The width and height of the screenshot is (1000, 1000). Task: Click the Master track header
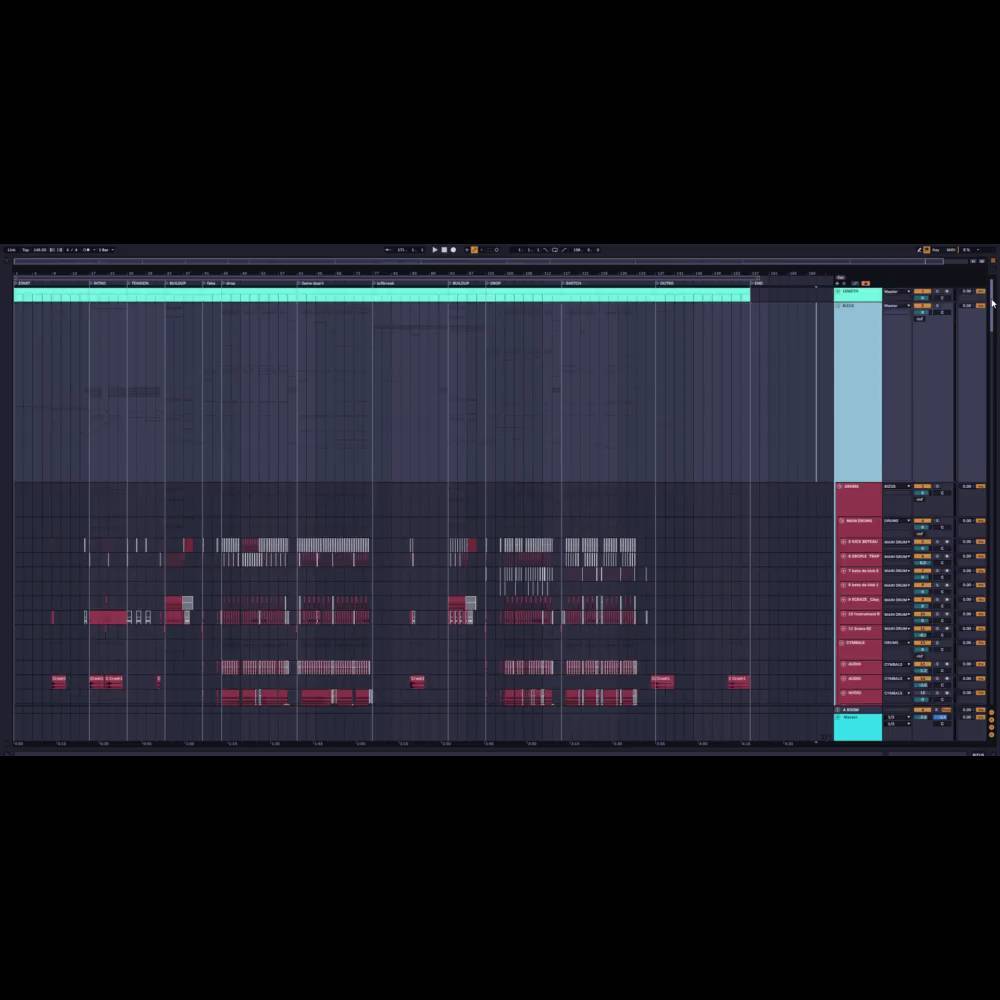(857, 727)
